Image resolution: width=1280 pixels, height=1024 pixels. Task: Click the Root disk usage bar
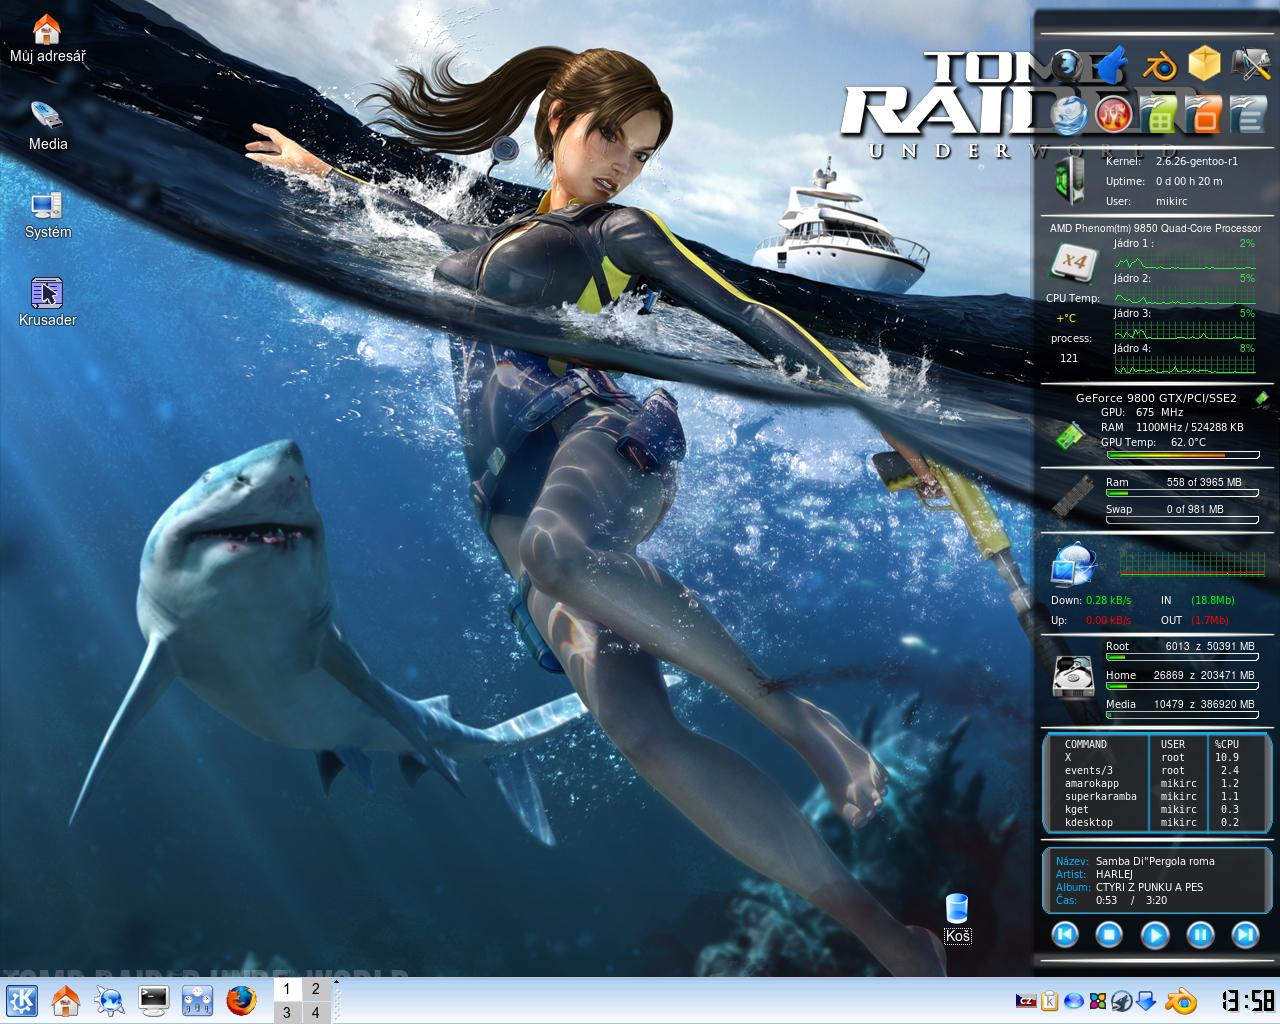pos(1182,658)
